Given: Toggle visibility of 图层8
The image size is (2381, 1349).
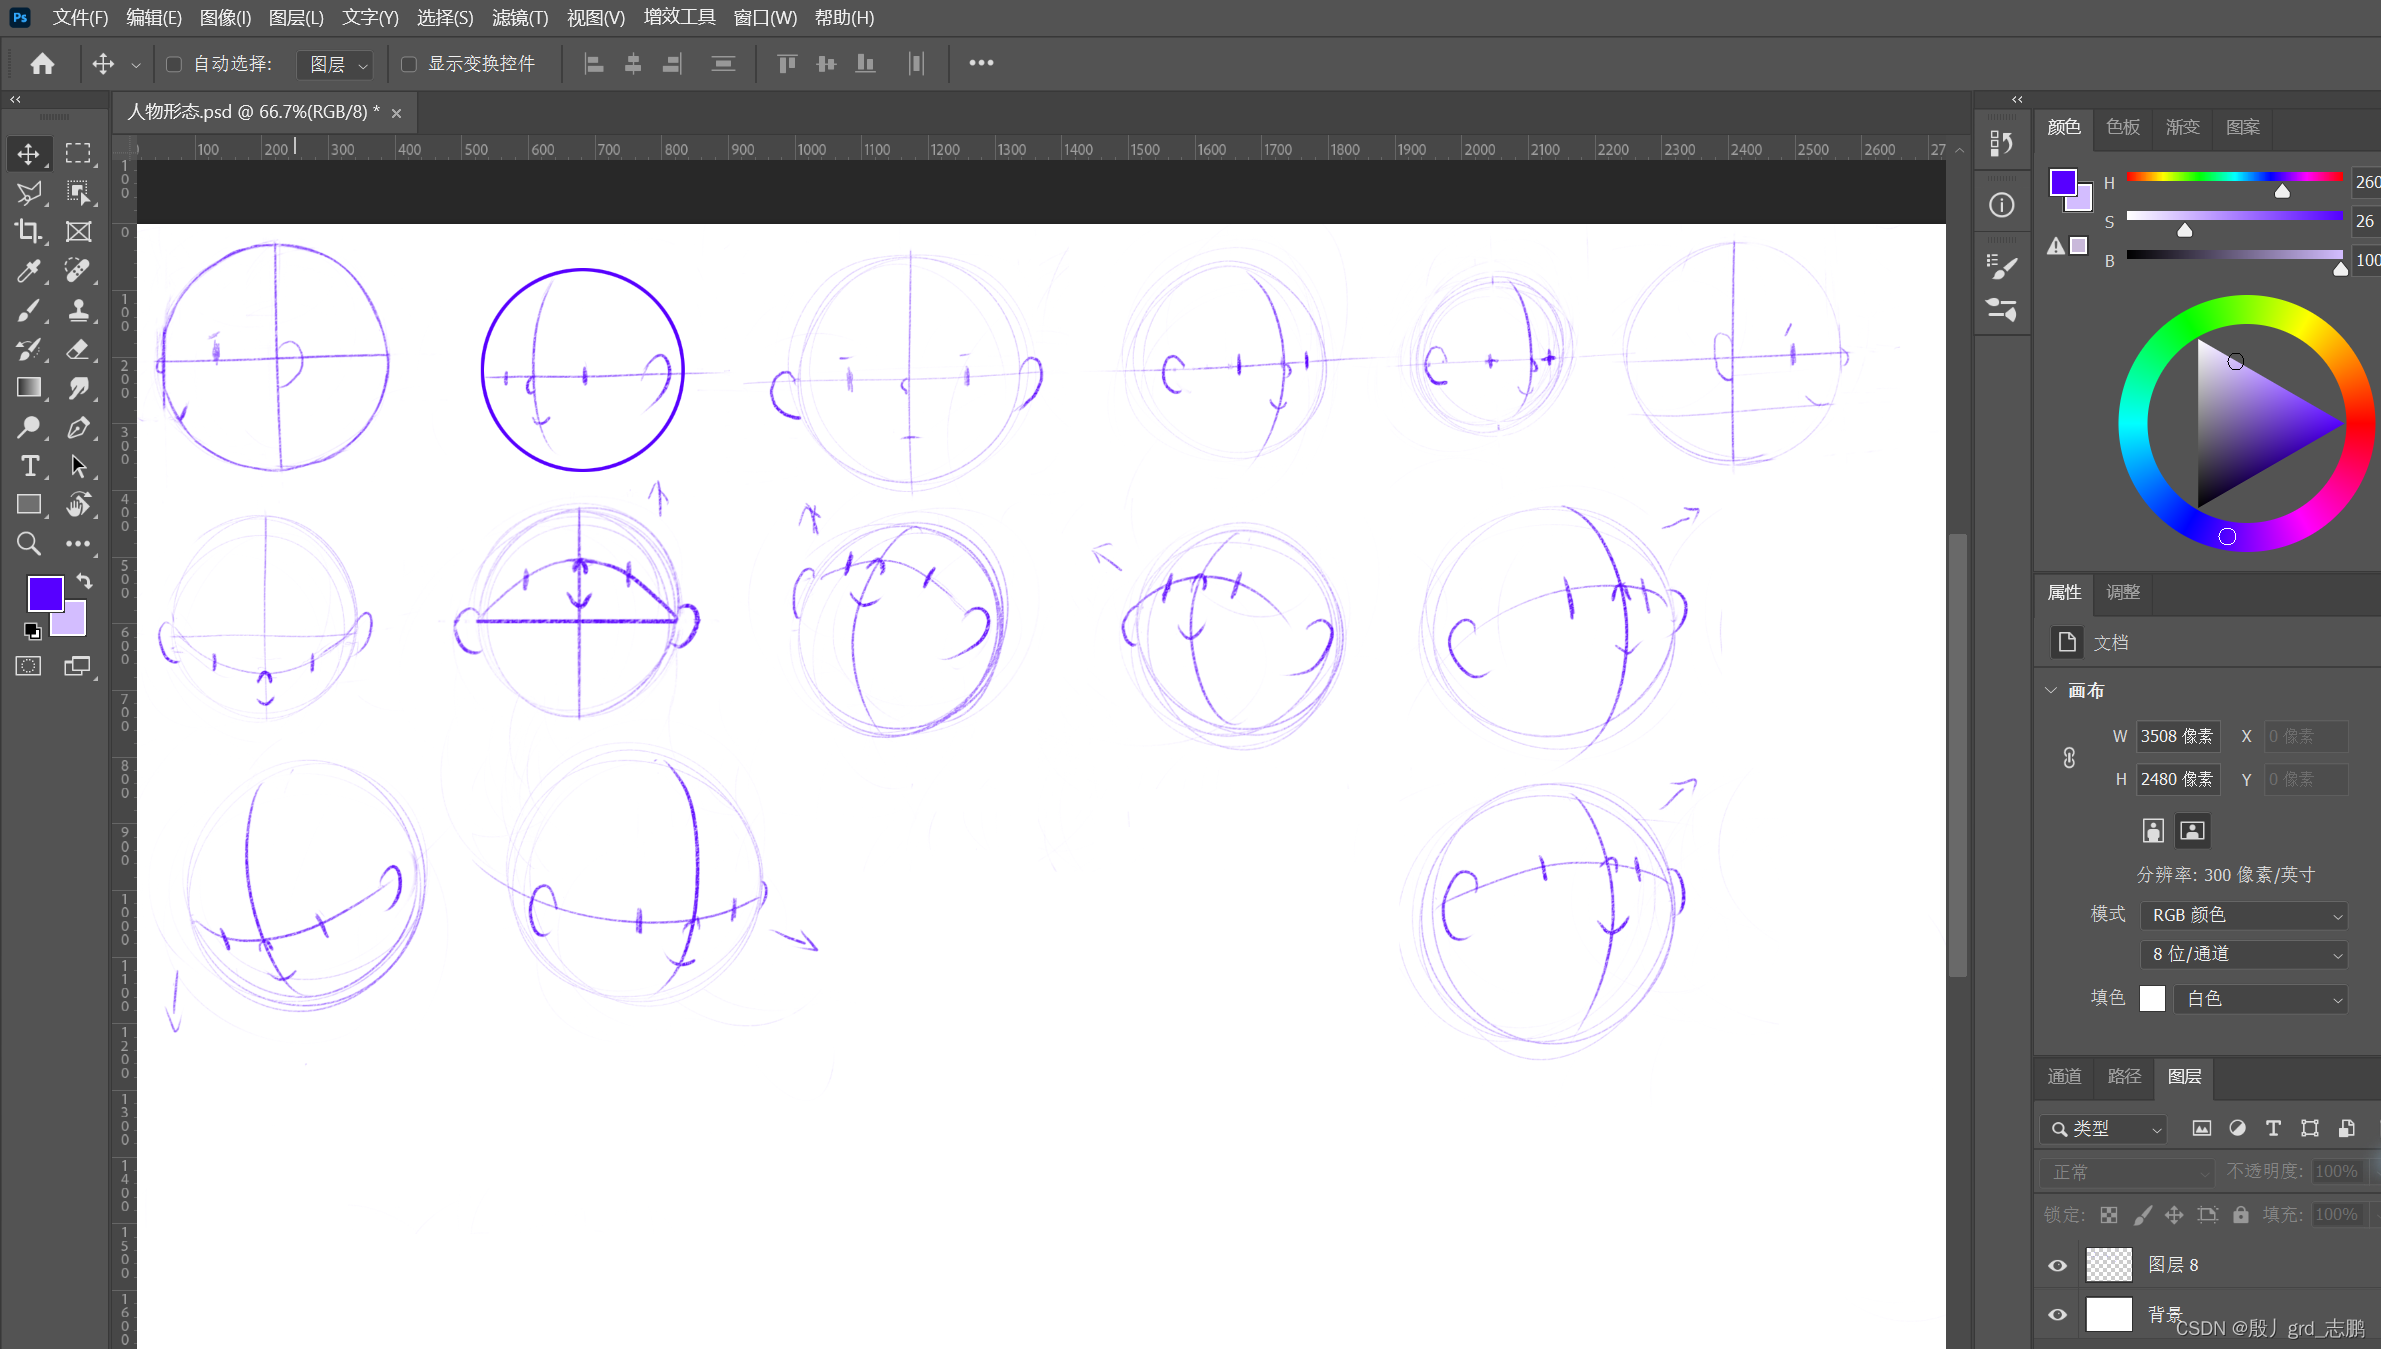Looking at the screenshot, I should coord(2059,1264).
